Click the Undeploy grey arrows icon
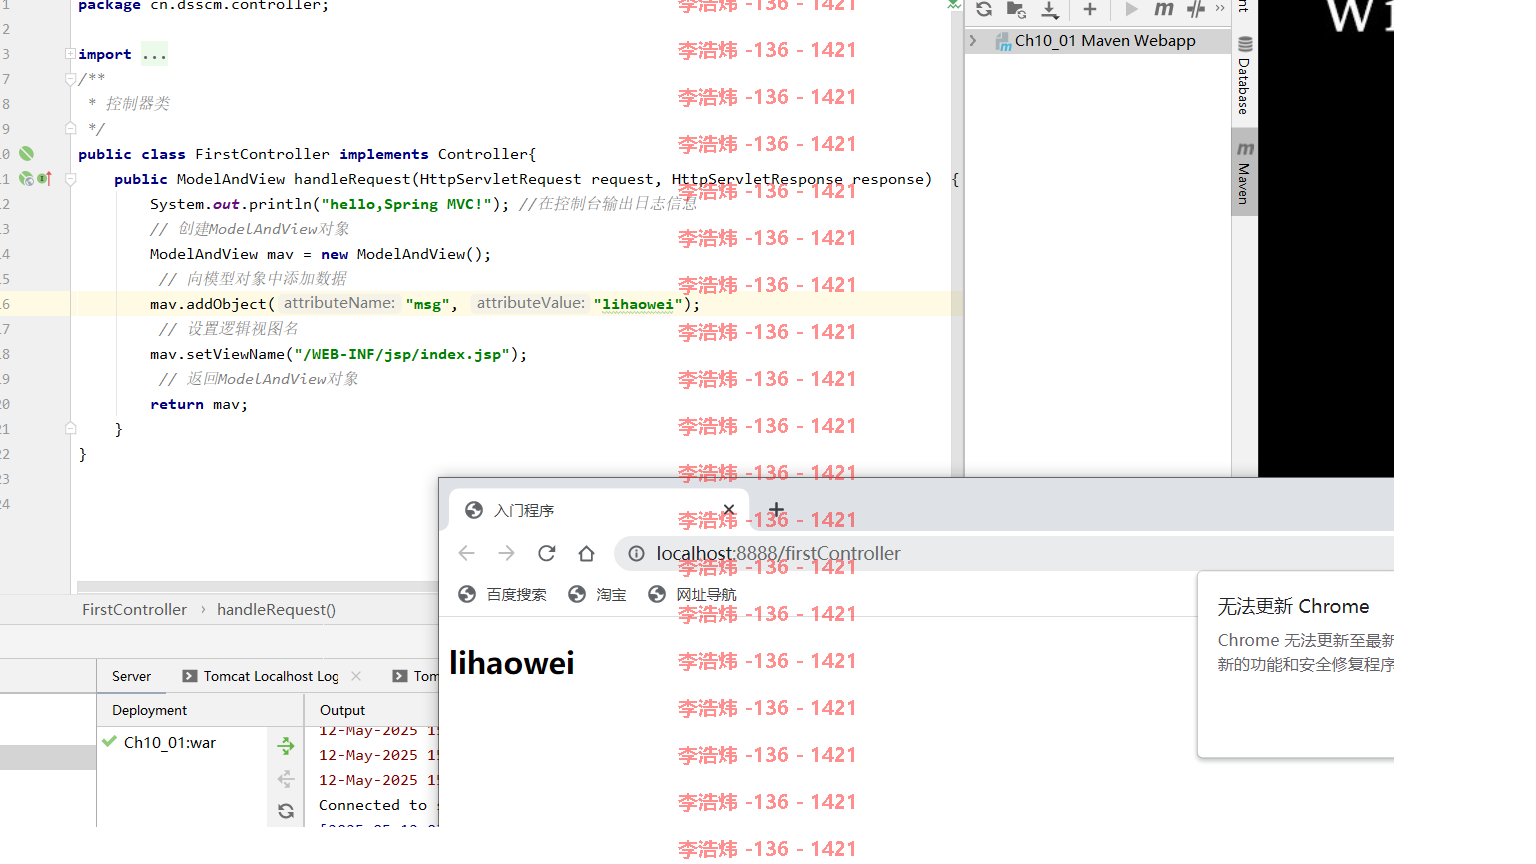This screenshot has width=1536, height=864. click(x=286, y=779)
